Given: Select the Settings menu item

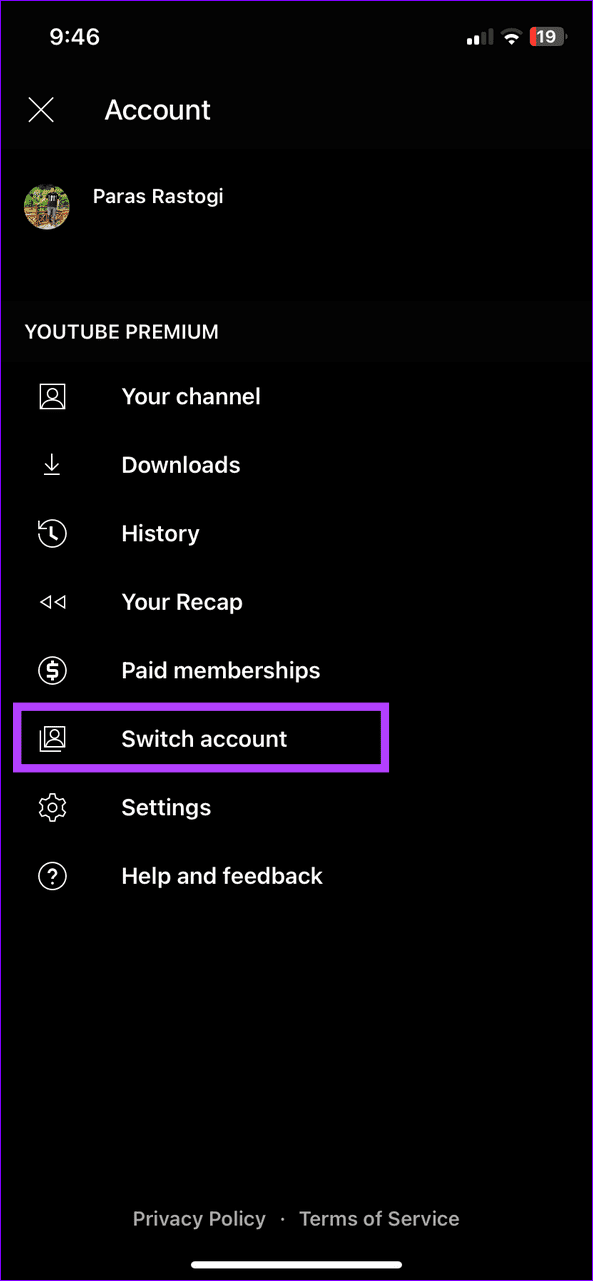Looking at the screenshot, I should [x=165, y=807].
